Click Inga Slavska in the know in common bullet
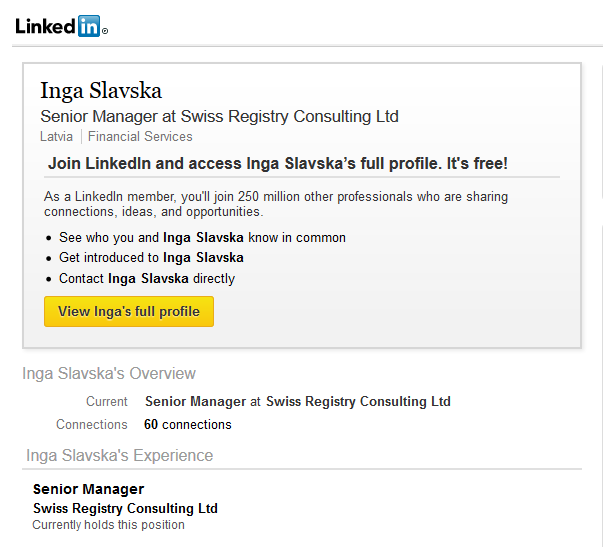This screenshot has width=603, height=547. [x=203, y=237]
